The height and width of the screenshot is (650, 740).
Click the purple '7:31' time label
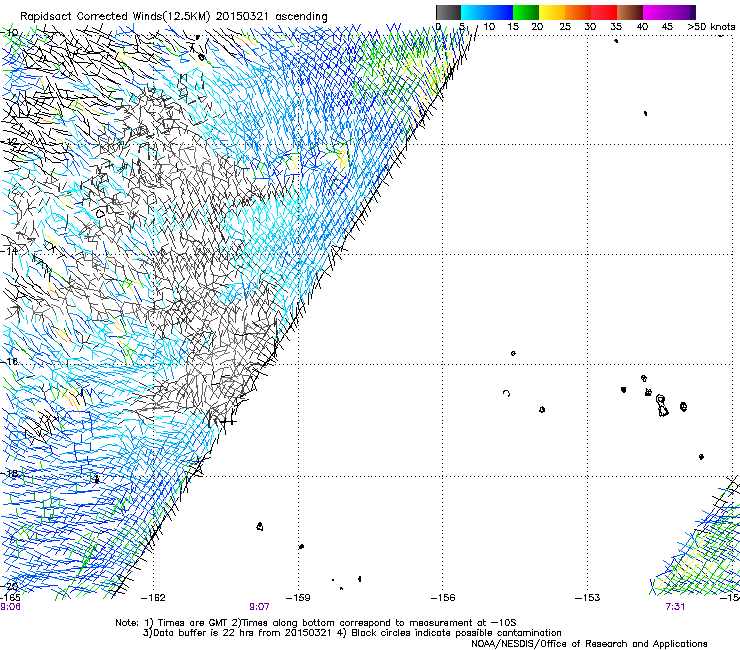(675, 607)
